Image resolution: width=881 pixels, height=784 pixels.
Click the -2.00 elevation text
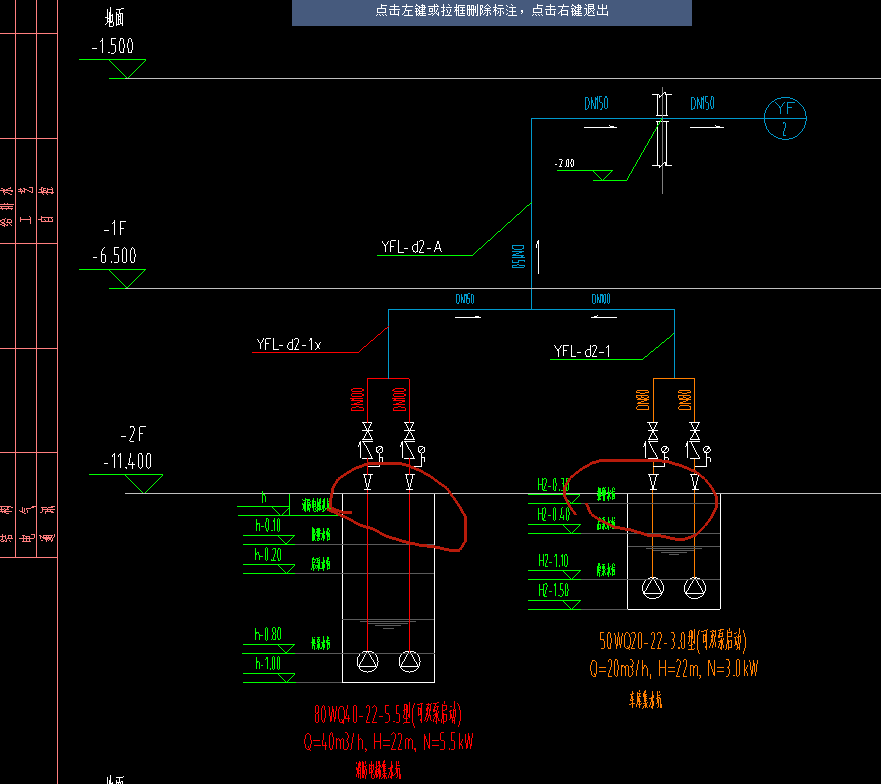(565, 164)
